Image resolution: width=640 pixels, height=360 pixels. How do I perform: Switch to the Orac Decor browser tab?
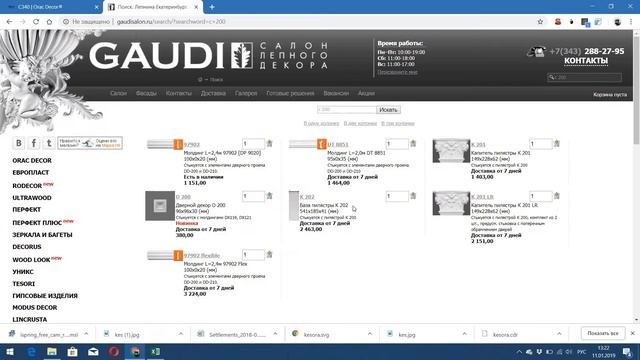click(x=51, y=7)
